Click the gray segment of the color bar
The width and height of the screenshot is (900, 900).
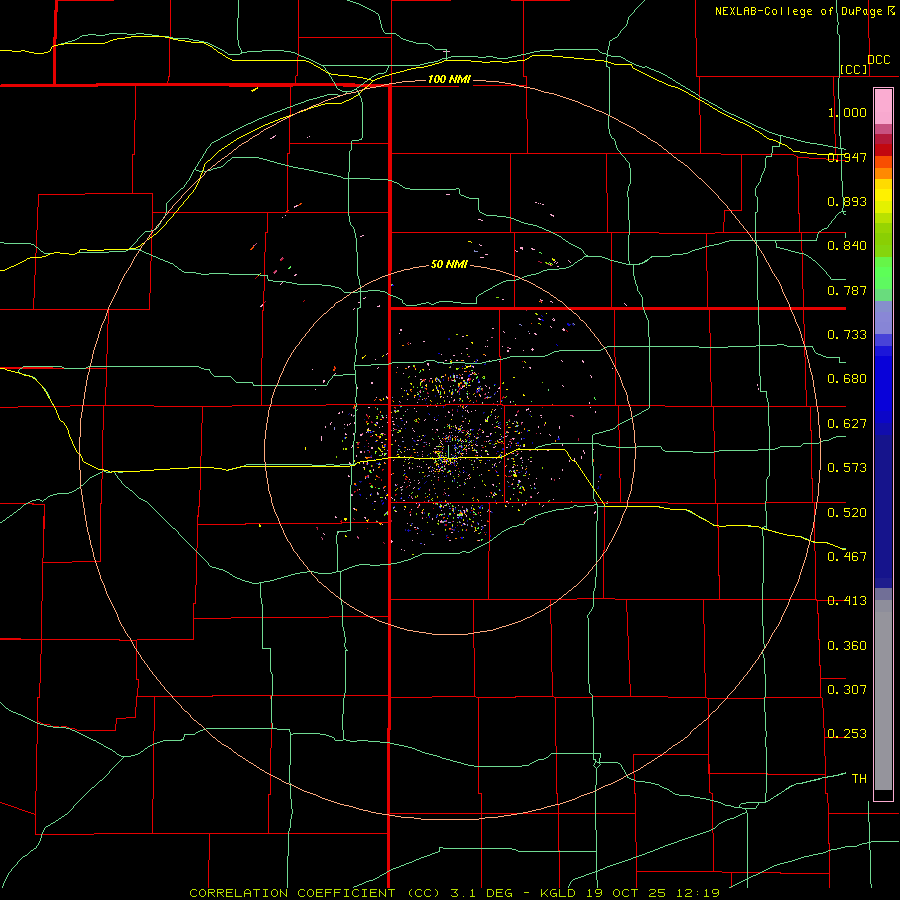coord(883,695)
